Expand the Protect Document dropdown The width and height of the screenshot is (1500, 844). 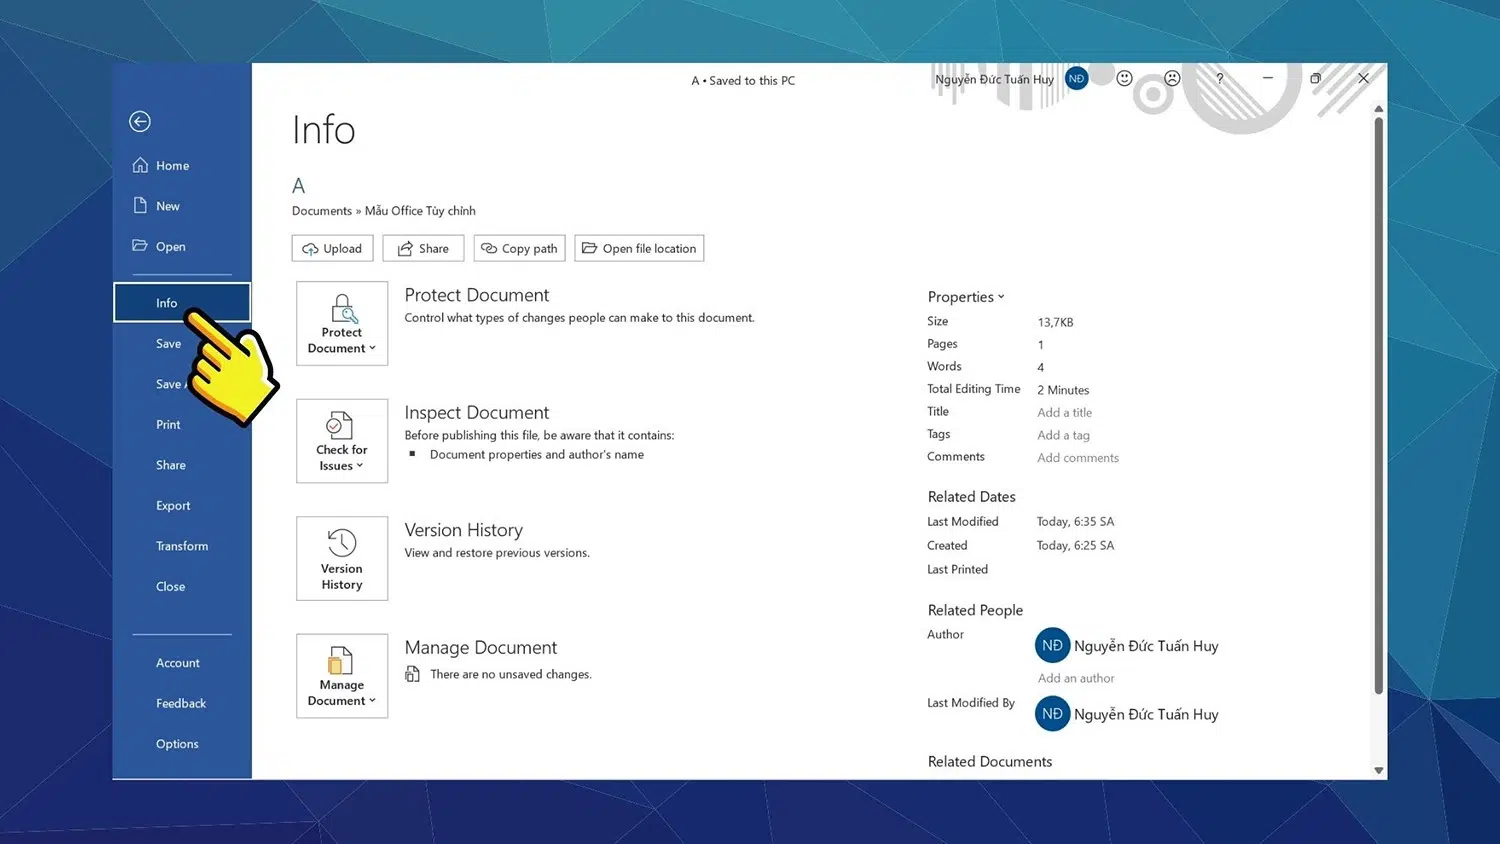tap(342, 323)
